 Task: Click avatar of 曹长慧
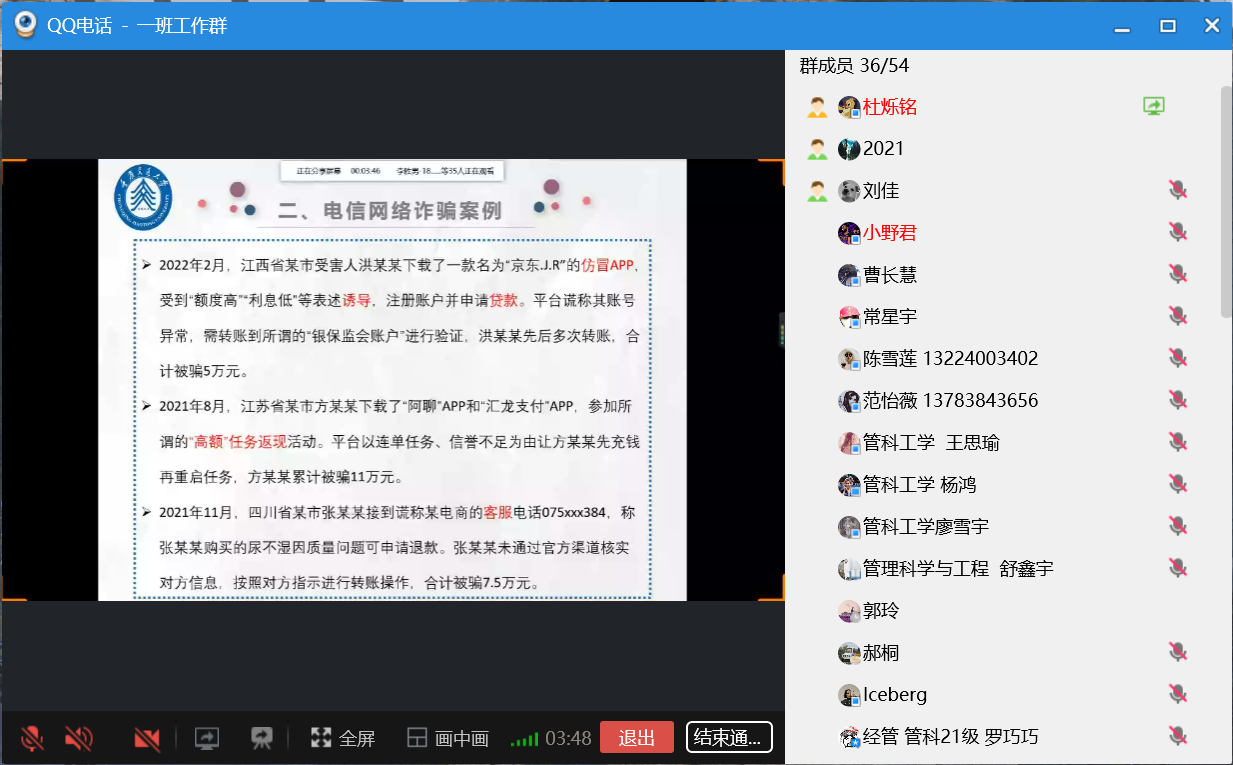pyautogui.click(x=849, y=275)
